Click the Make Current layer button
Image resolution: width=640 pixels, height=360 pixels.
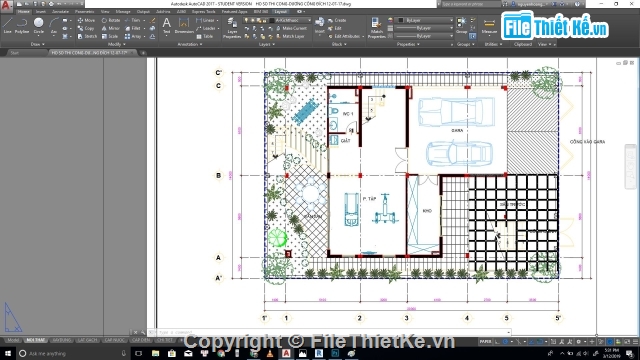click(x=291, y=28)
